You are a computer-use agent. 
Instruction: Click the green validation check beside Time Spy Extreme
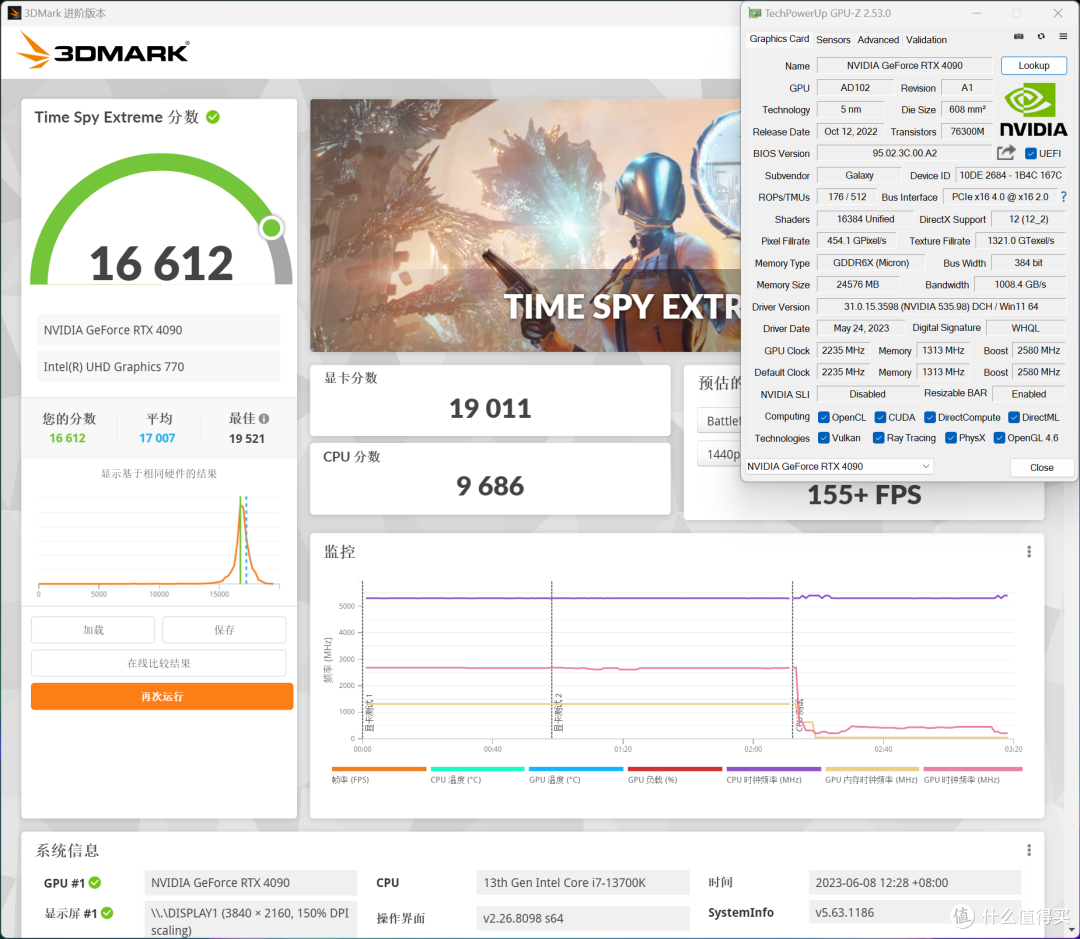pos(213,117)
